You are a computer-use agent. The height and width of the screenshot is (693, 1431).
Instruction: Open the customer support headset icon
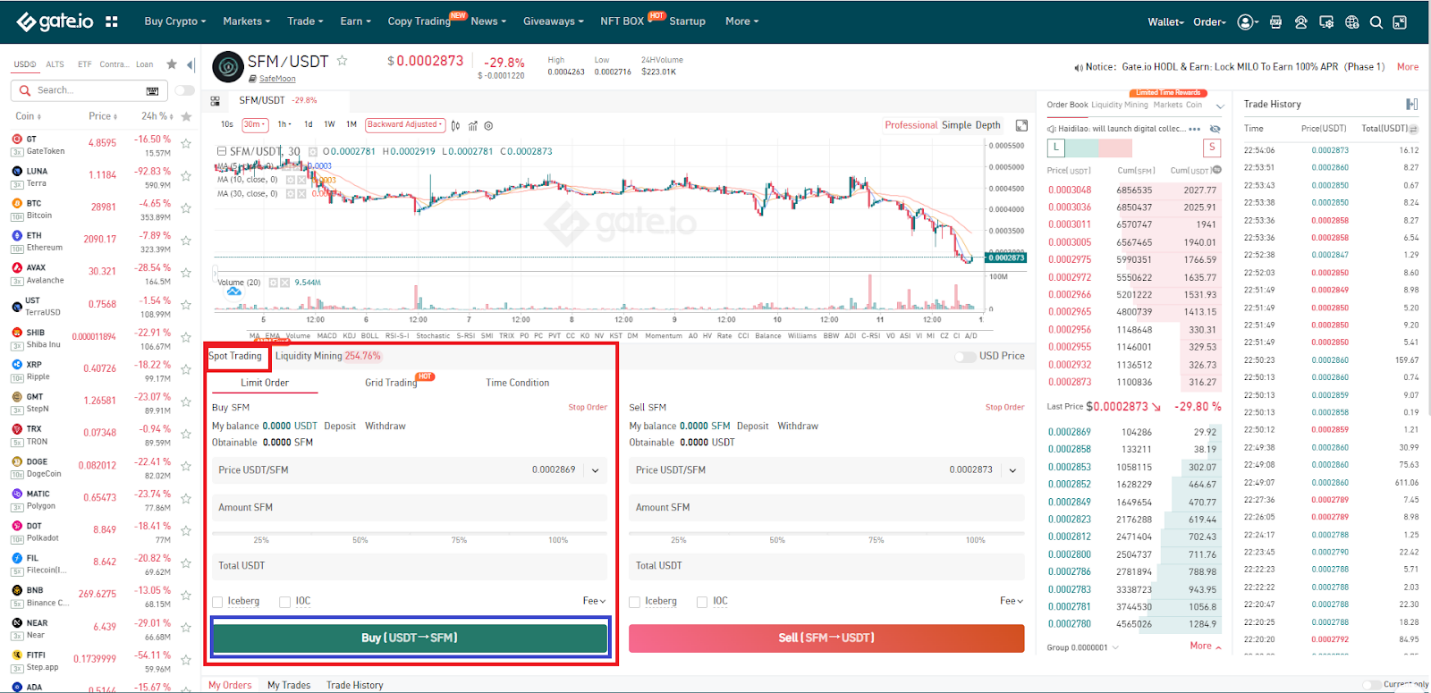coord(1301,21)
